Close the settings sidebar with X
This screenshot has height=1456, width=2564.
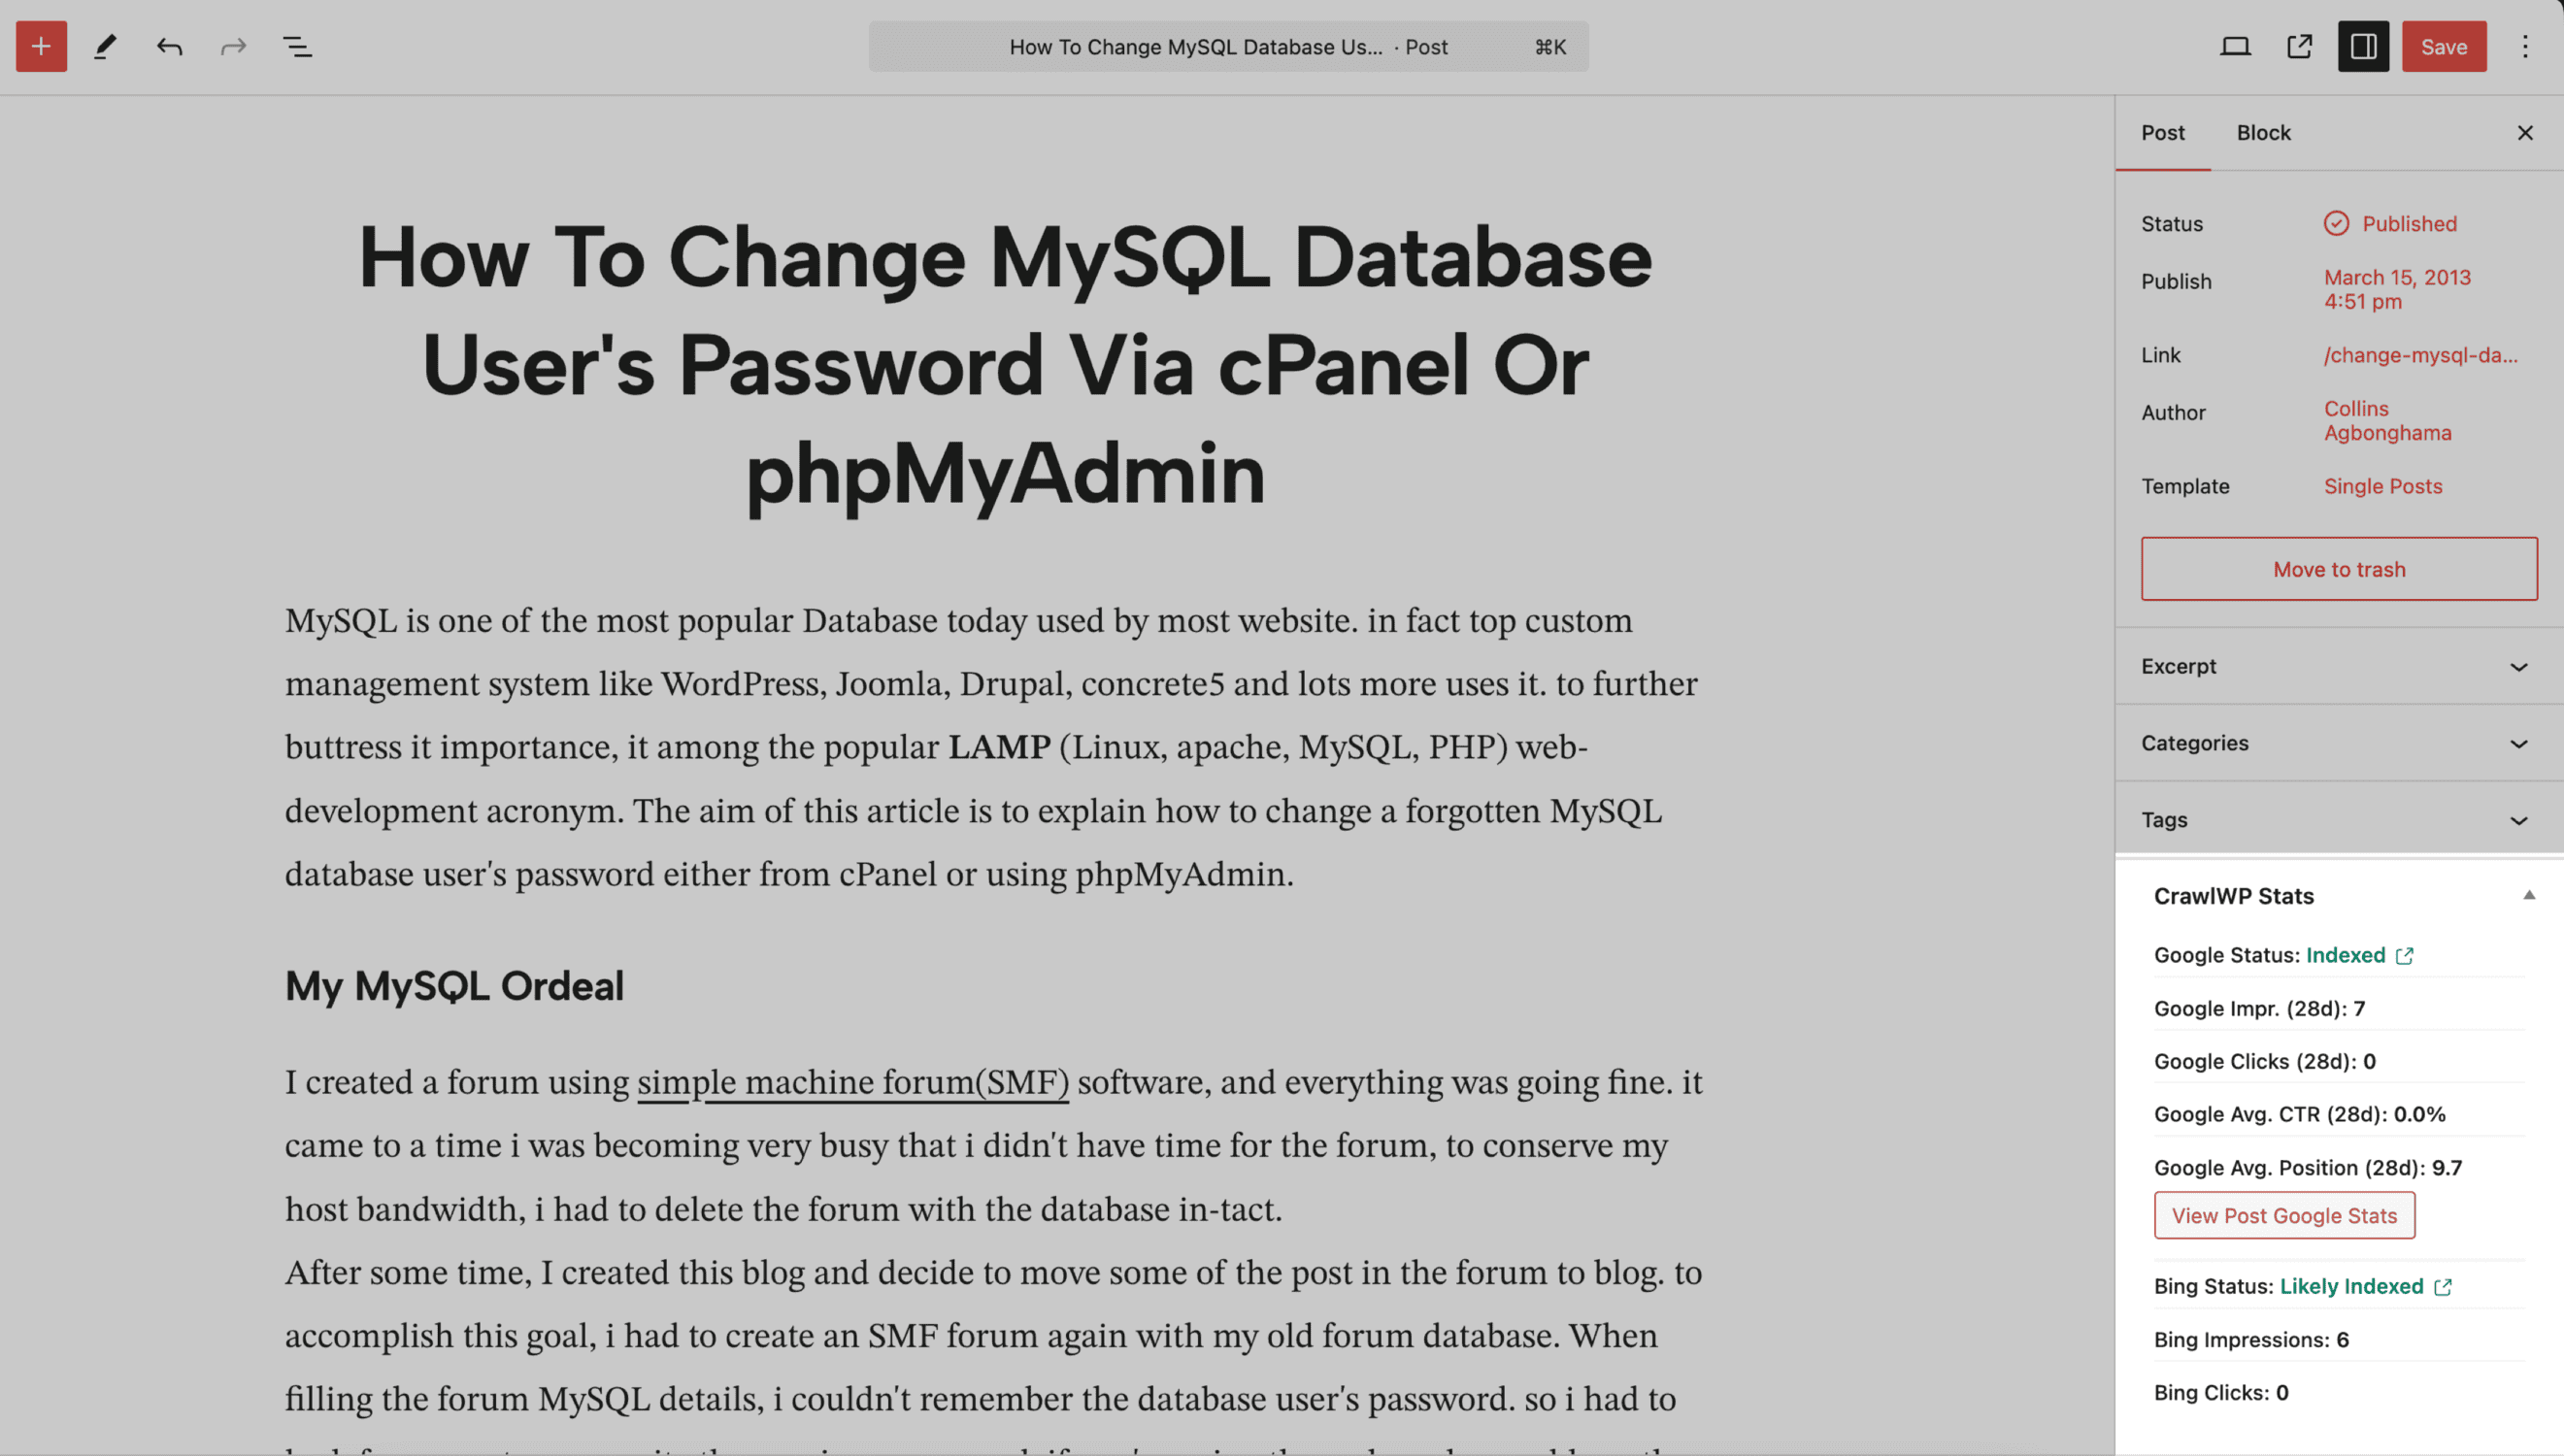(2524, 133)
